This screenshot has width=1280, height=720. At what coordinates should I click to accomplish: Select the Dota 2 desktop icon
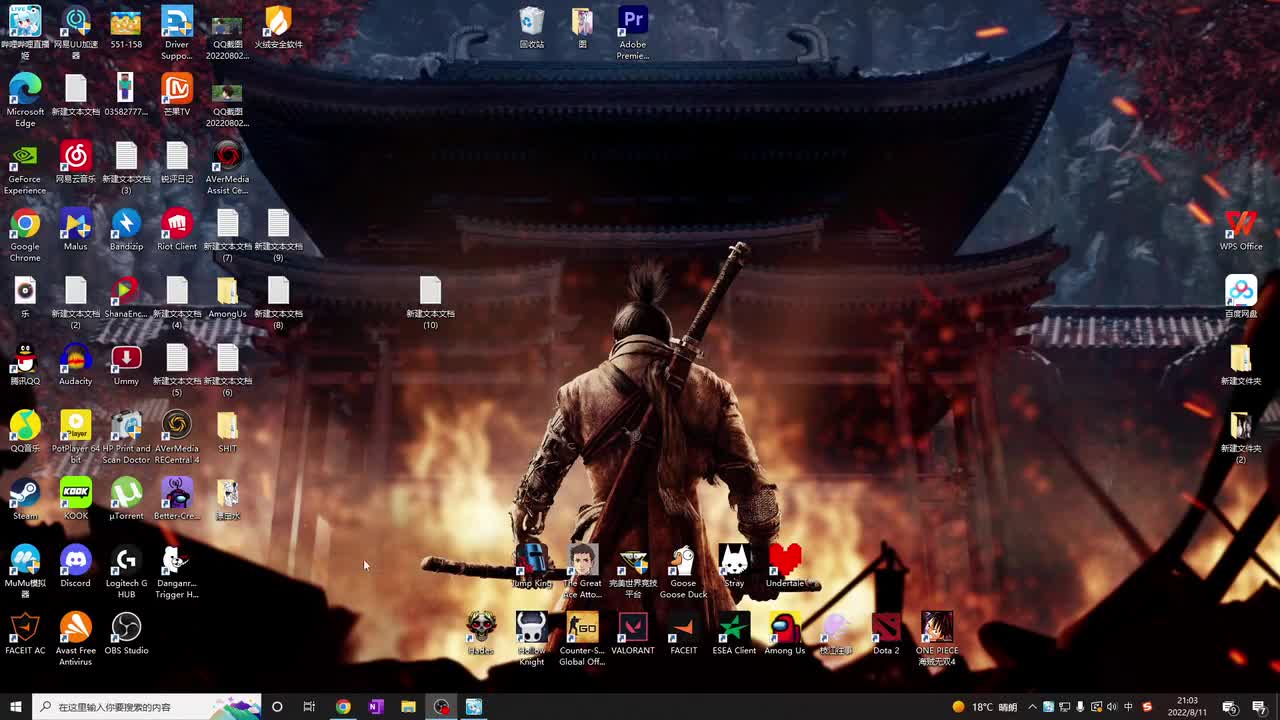[886, 633]
